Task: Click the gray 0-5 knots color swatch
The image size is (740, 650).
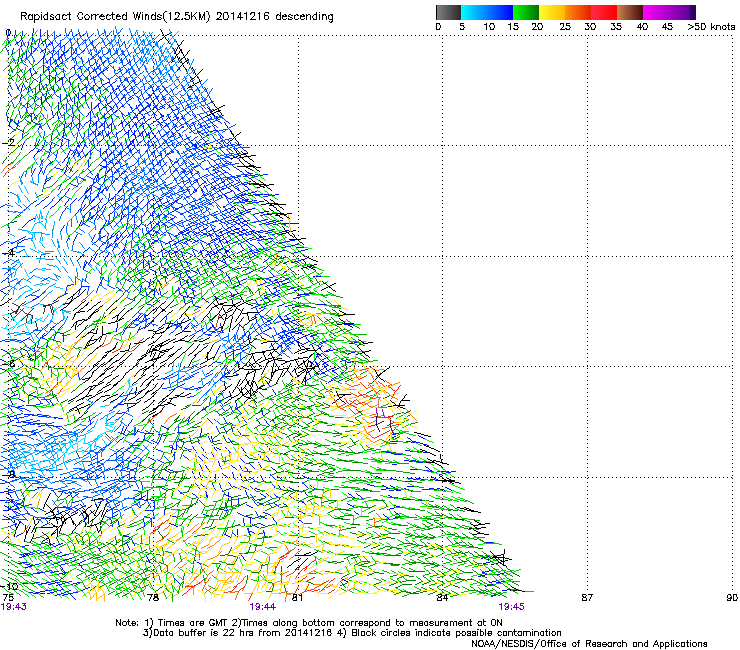Action: (448, 12)
